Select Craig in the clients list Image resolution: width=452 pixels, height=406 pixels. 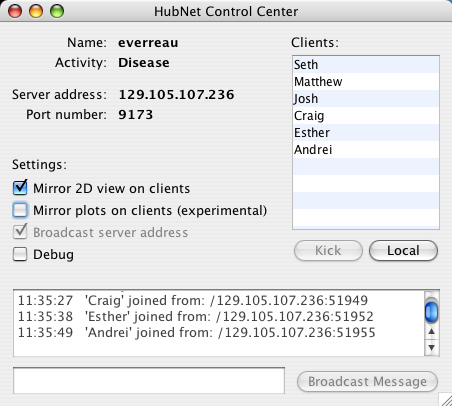(x=366, y=116)
